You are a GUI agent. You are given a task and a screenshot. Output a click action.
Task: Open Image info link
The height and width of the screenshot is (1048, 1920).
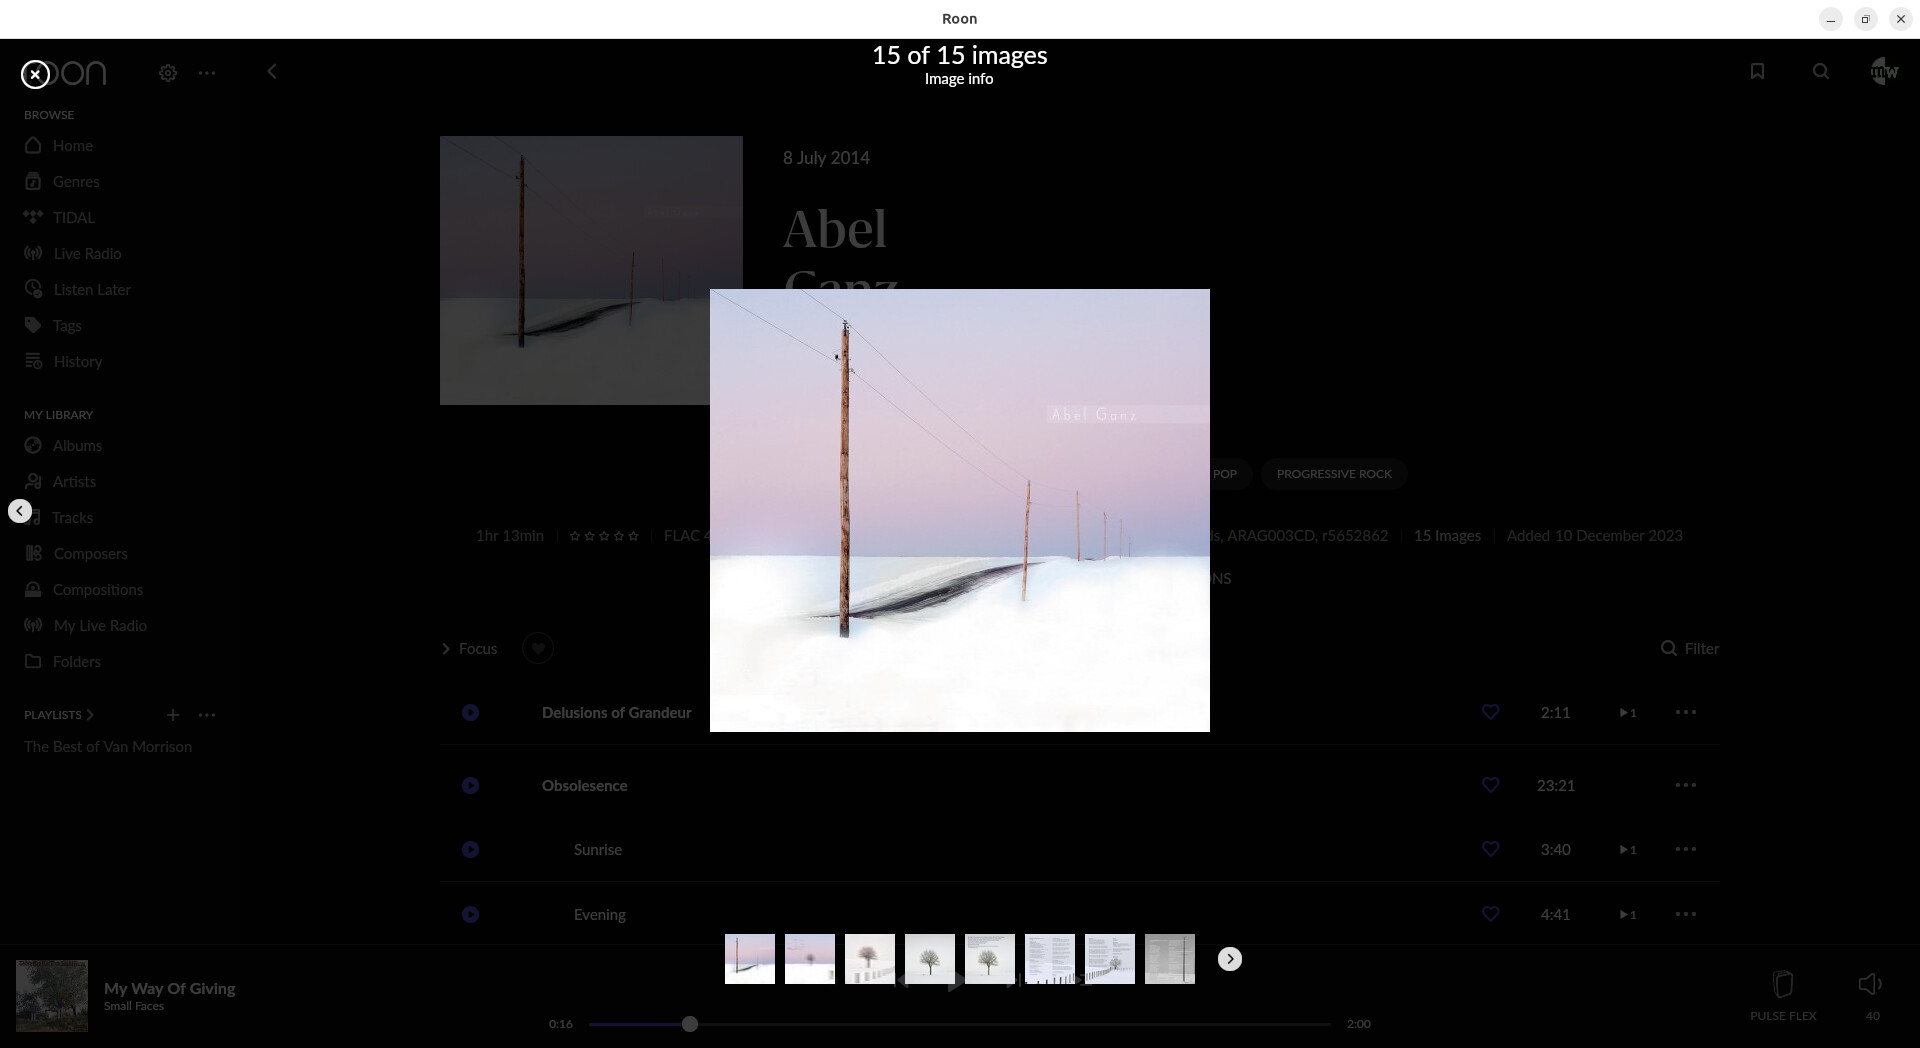pos(958,79)
